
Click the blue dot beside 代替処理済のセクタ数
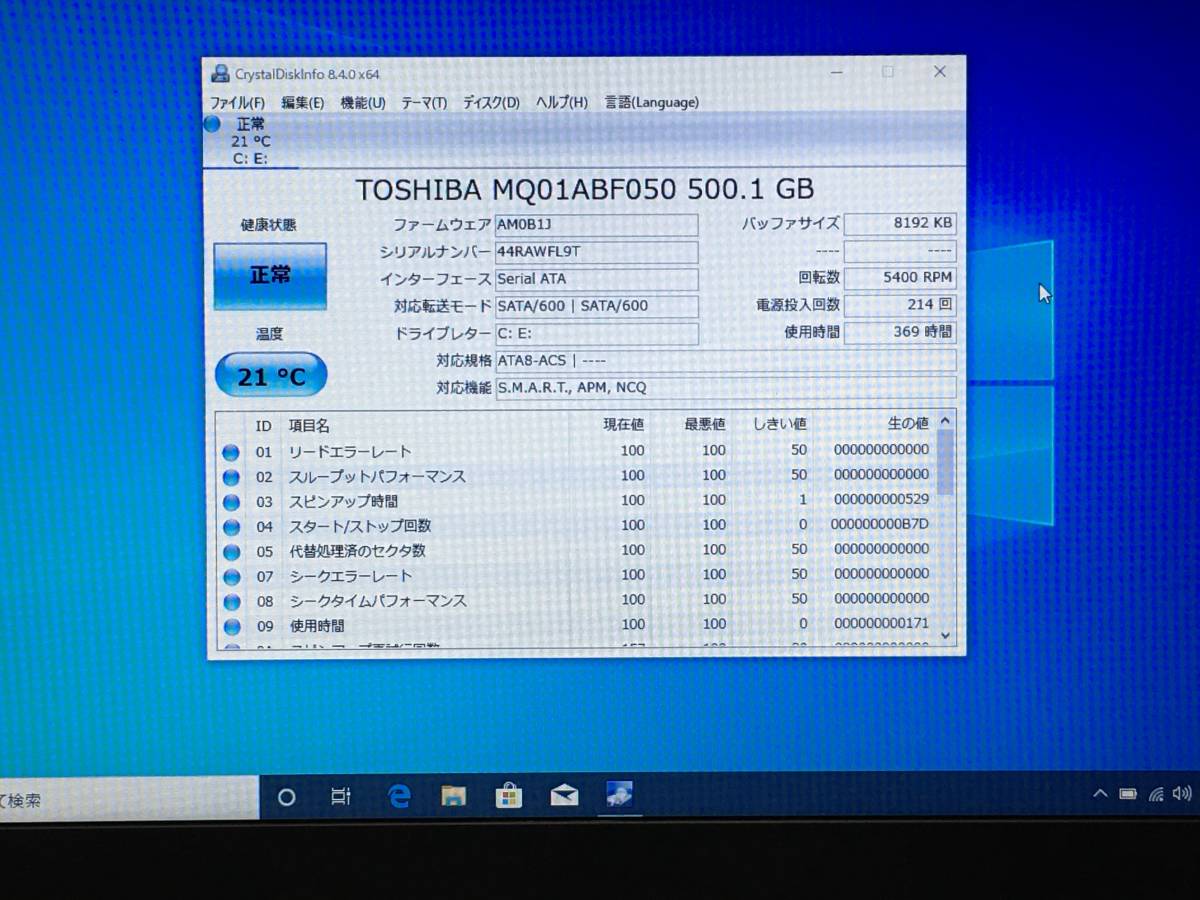point(231,549)
